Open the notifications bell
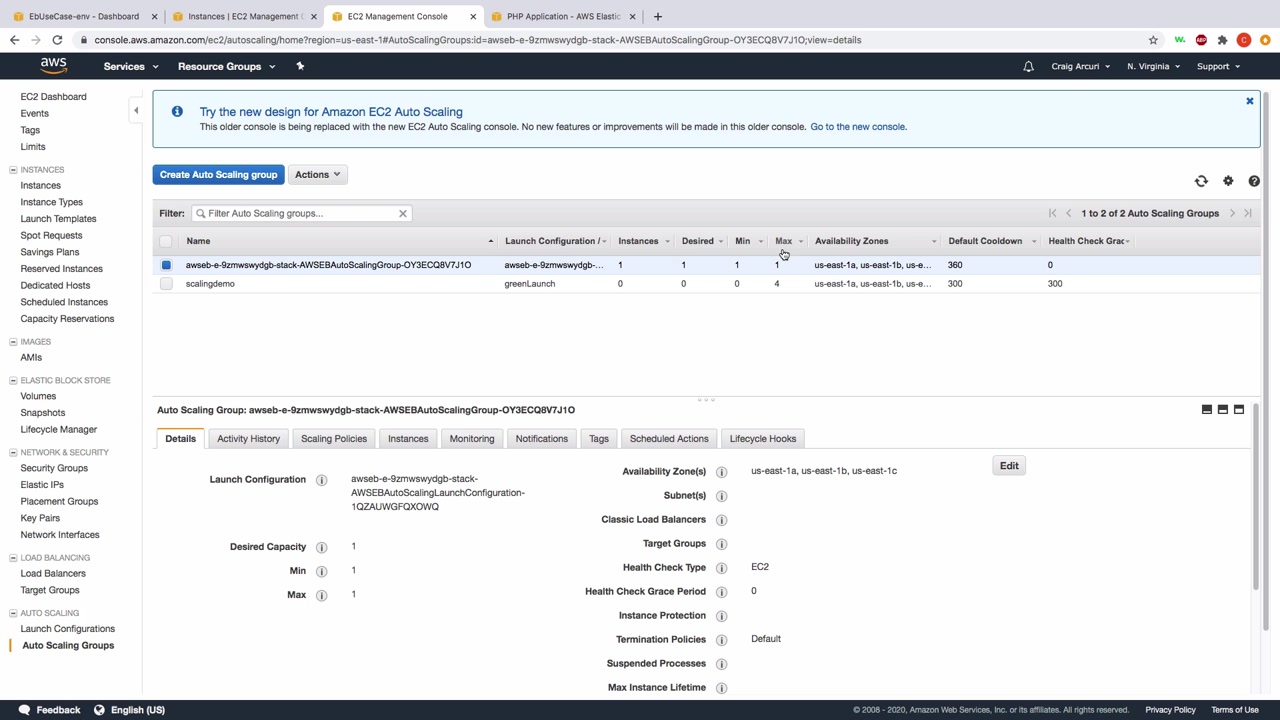1280x720 pixels. pos(1028,66)
